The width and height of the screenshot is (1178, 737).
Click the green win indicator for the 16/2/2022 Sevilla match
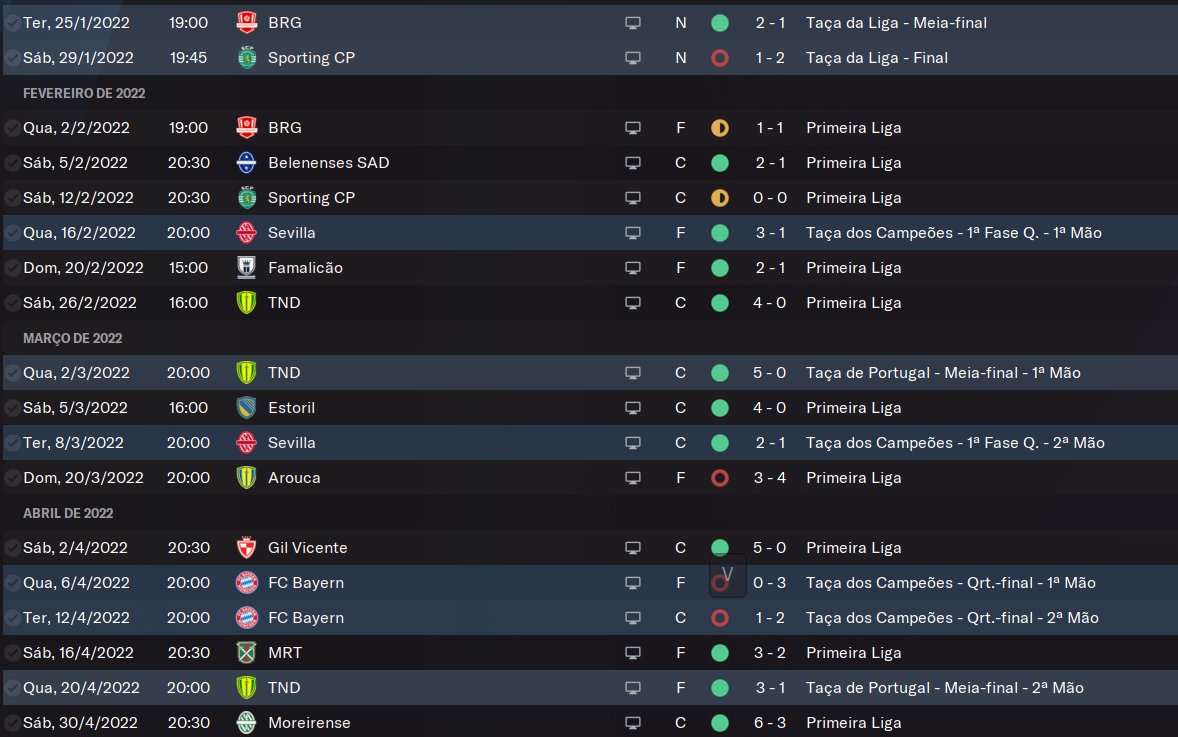(x=719, y=233)
